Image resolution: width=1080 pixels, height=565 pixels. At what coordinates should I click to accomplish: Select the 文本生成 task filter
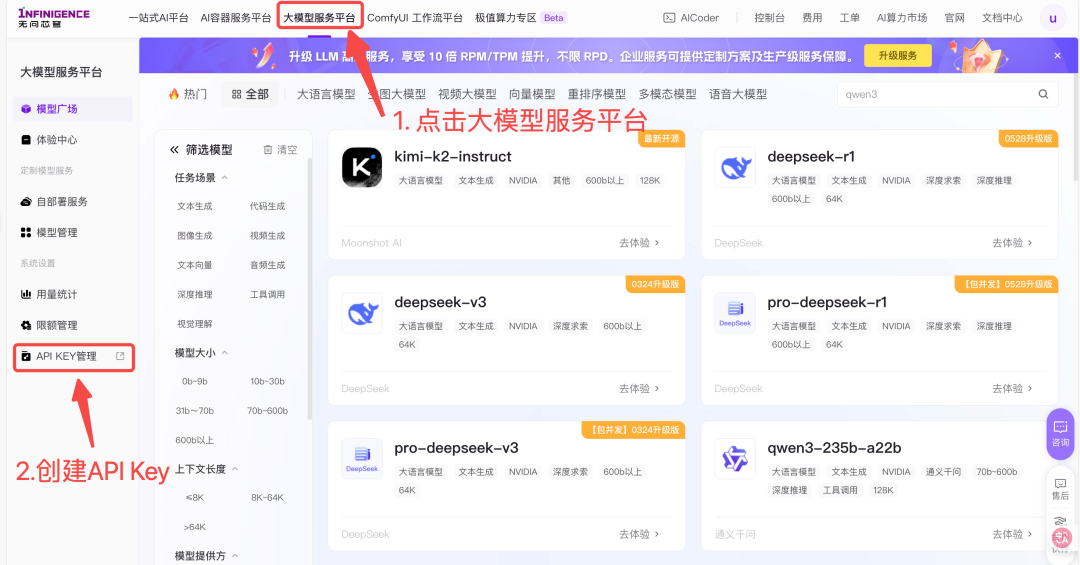click(195, 206)
